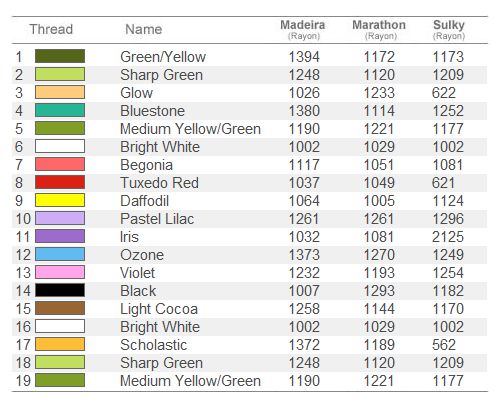Select the Begonia pink-red swatch
The width and height of the screenshot is (500, 402).
[x=60, y=164]
